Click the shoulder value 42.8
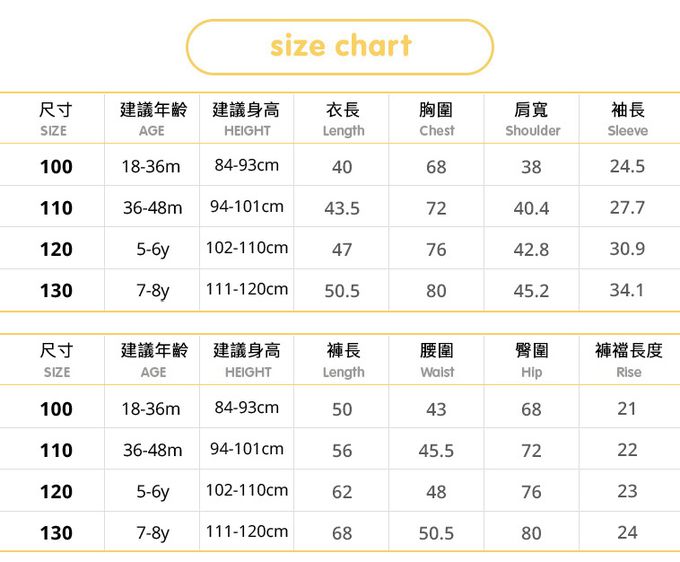The height and width of the screenshot is (562, 680). 531,250
